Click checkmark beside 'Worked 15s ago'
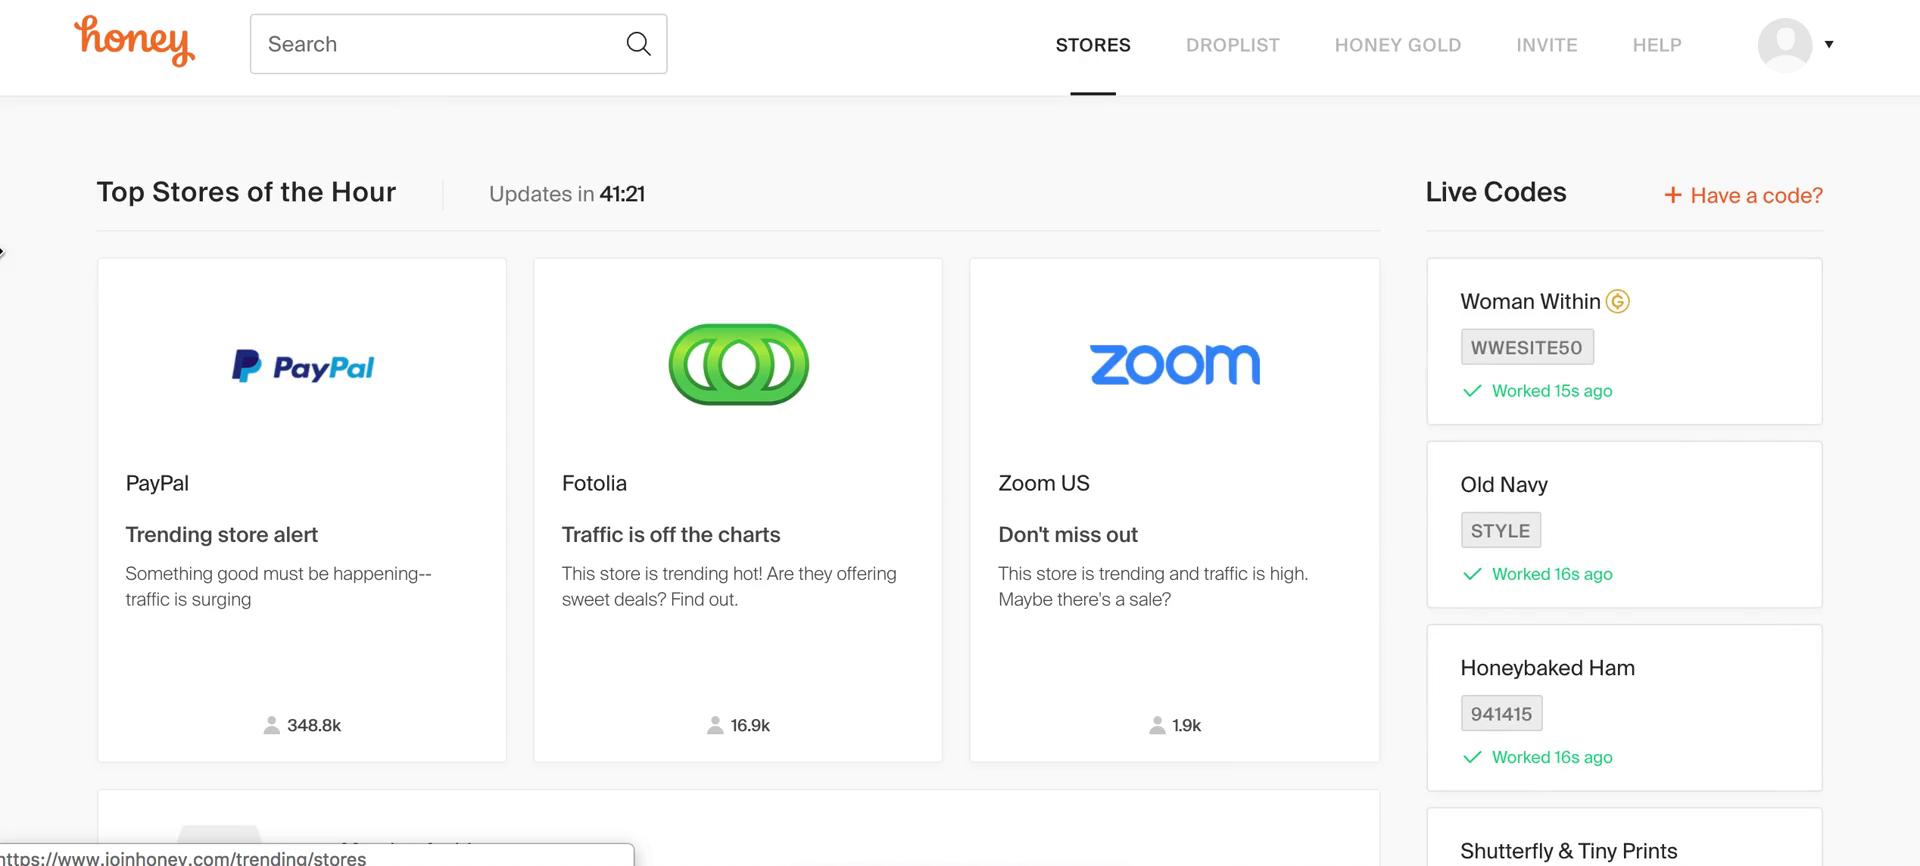Screen dimensions: 1920x866 [x=1471, y=391]
